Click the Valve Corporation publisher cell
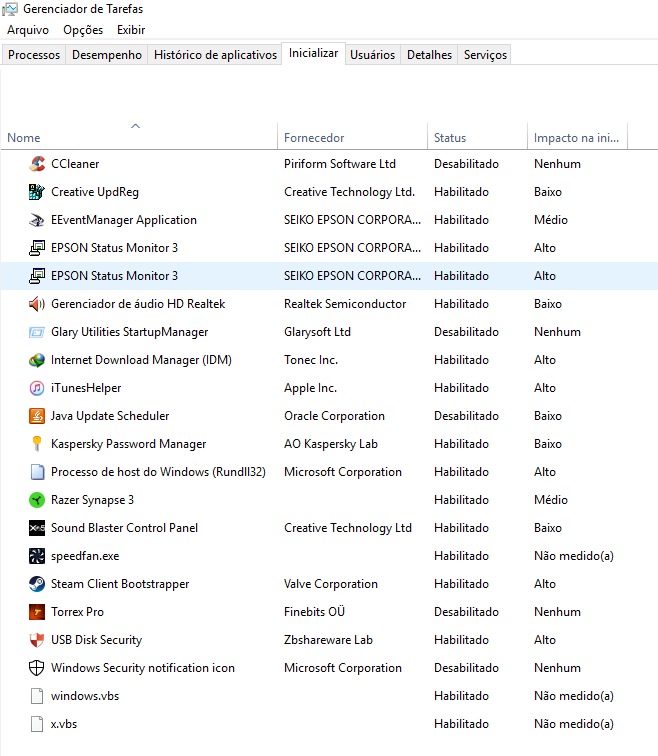Viewport: 658px width, 756px height. 331,583
